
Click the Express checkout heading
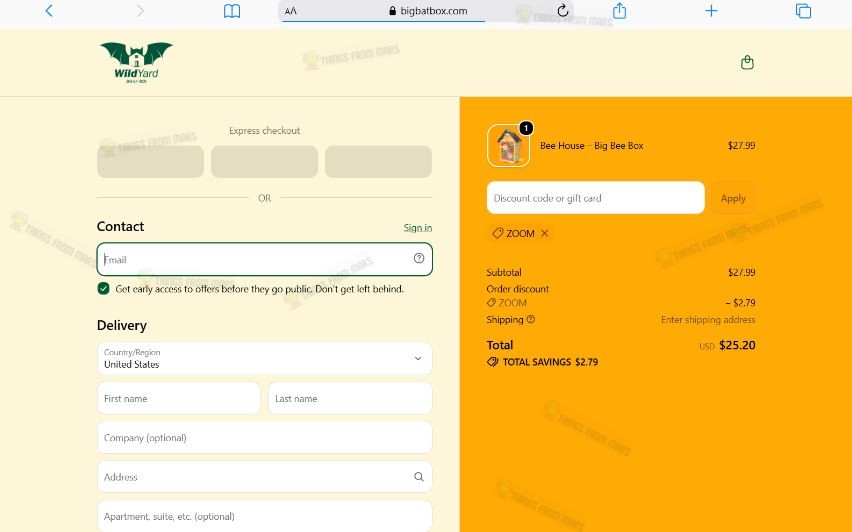[x=264, y=130]
